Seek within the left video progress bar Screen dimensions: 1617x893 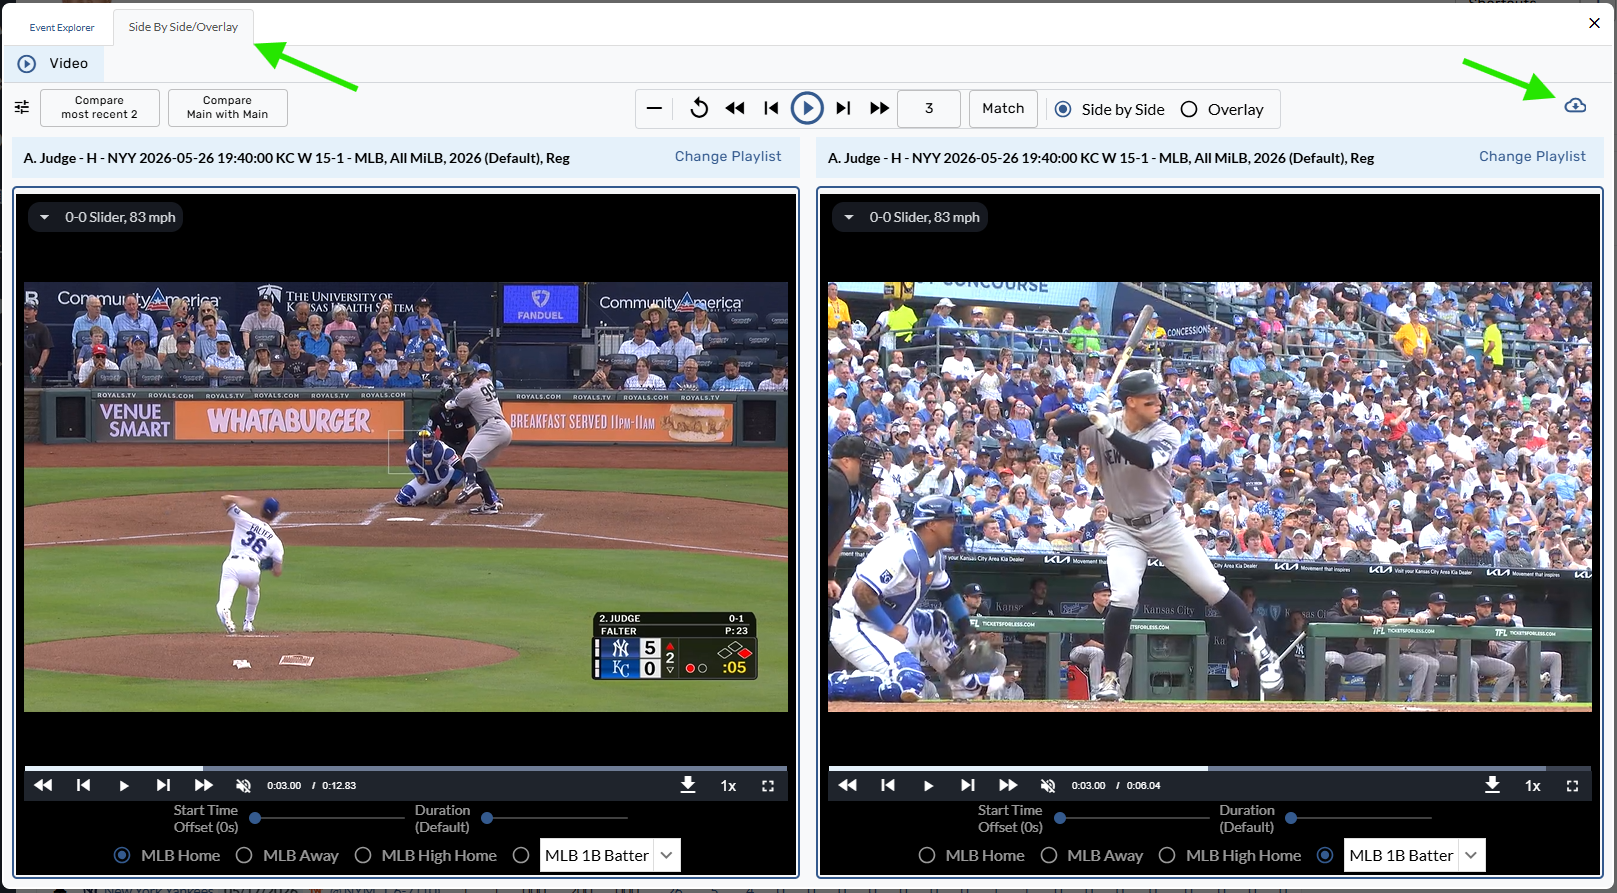tap(406, 768)
